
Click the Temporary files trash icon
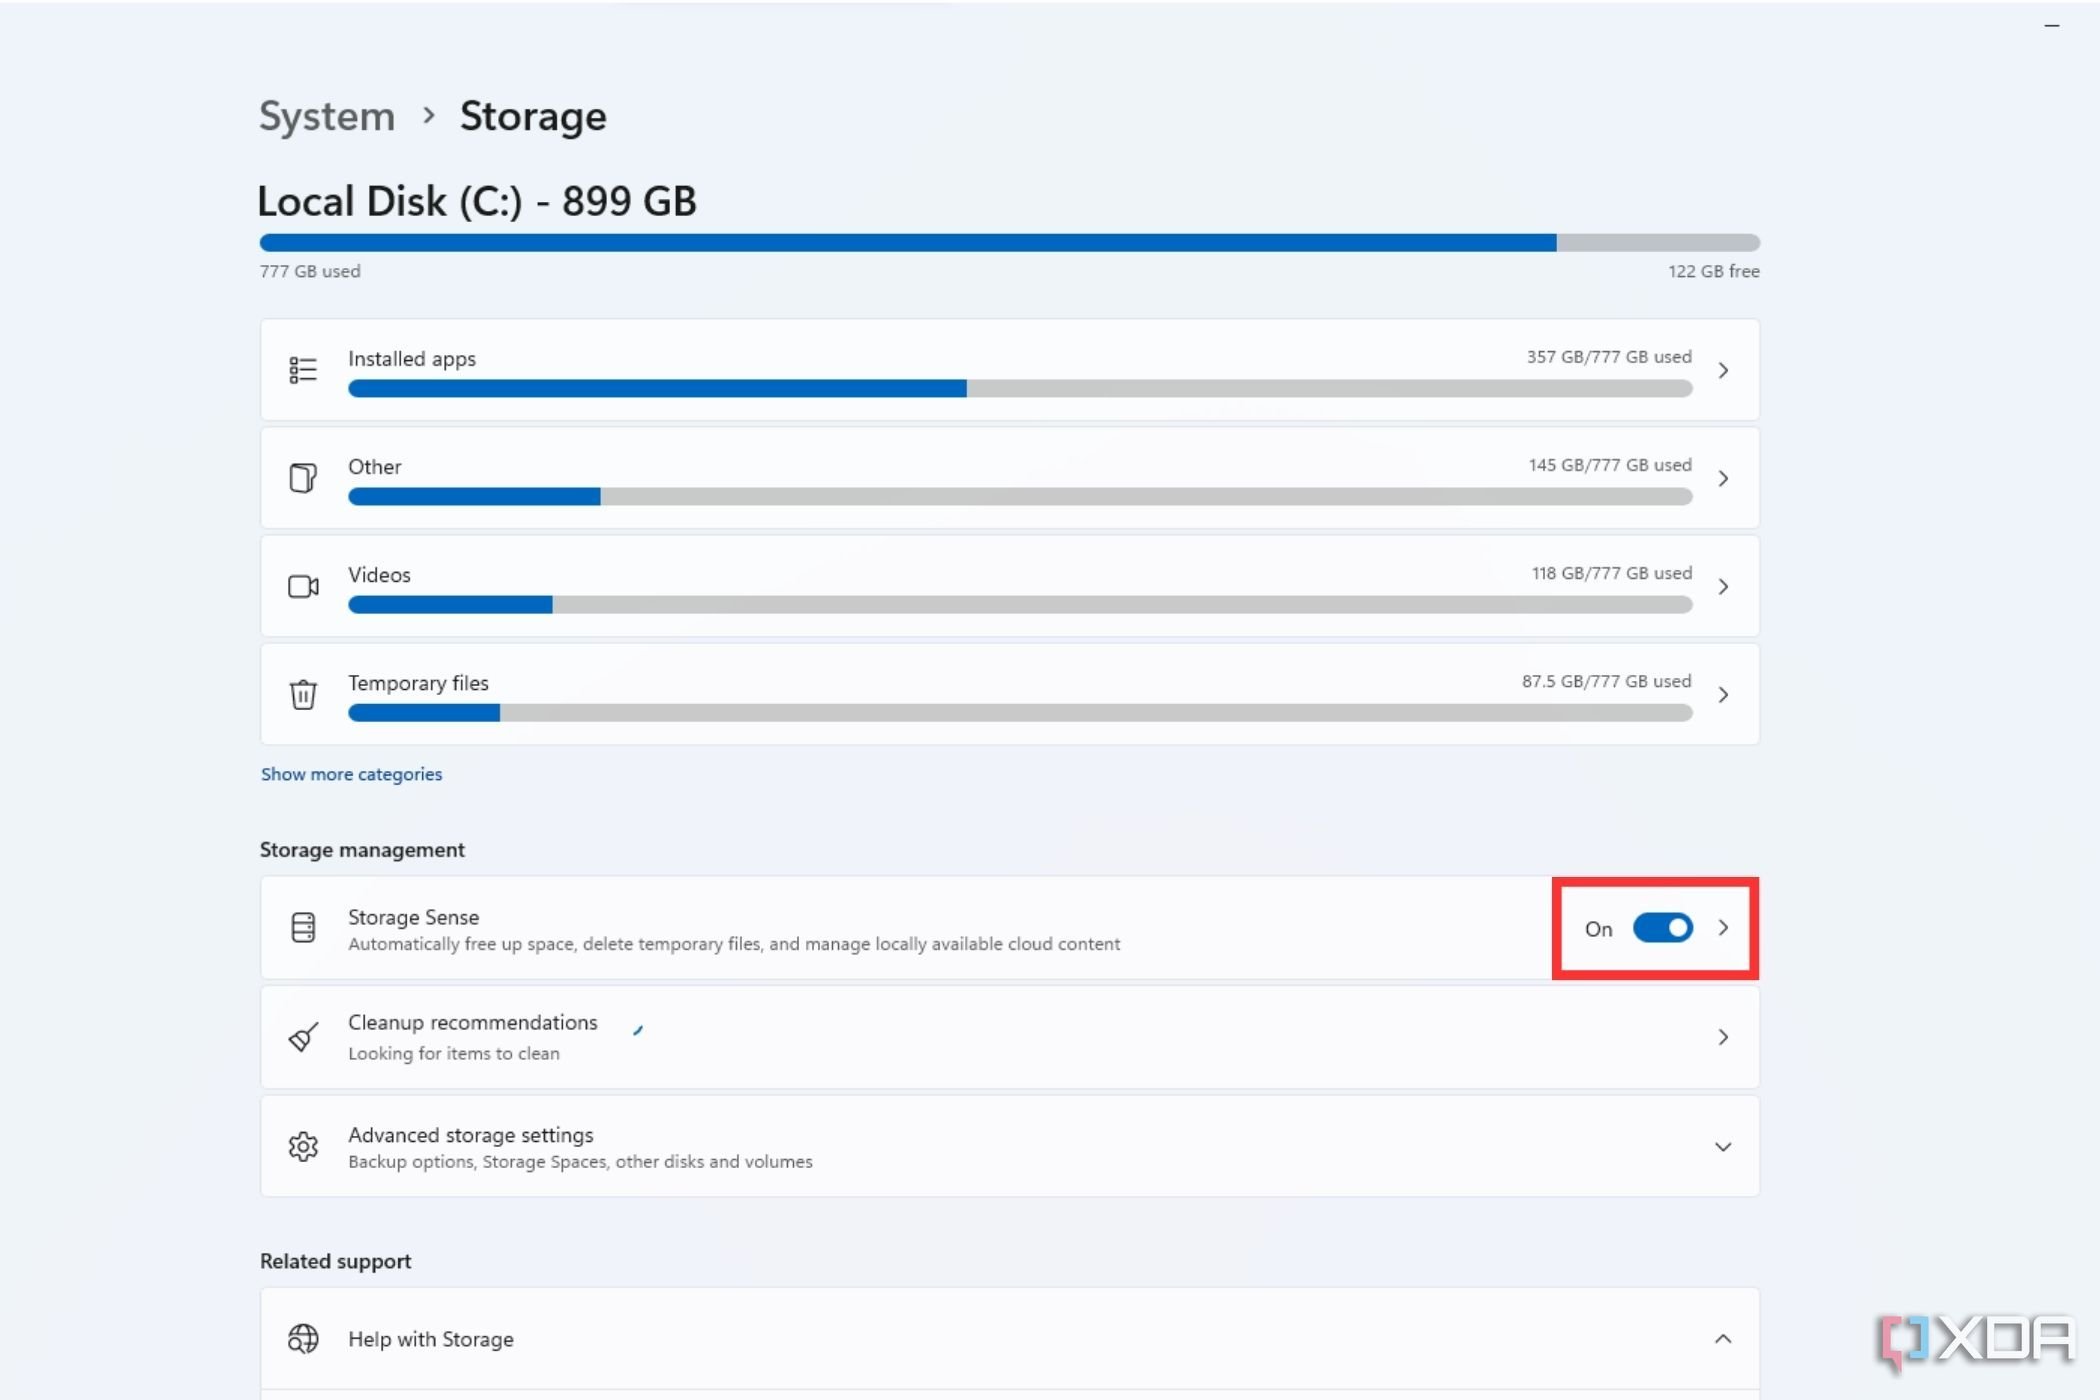click(x=302, y=694)
